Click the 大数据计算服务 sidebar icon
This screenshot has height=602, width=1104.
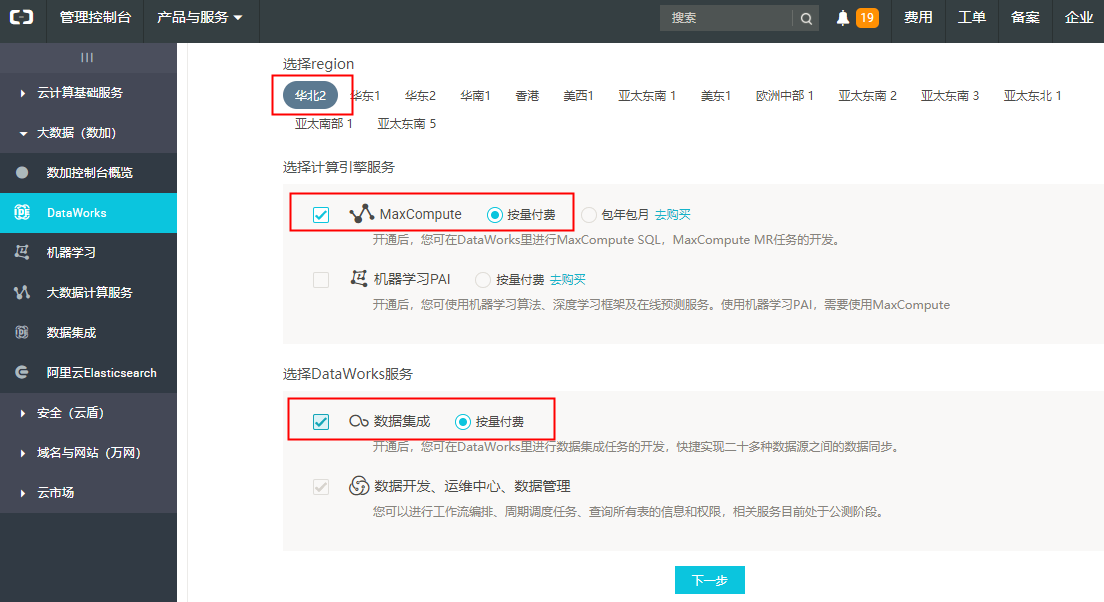[x=23, y=292]
